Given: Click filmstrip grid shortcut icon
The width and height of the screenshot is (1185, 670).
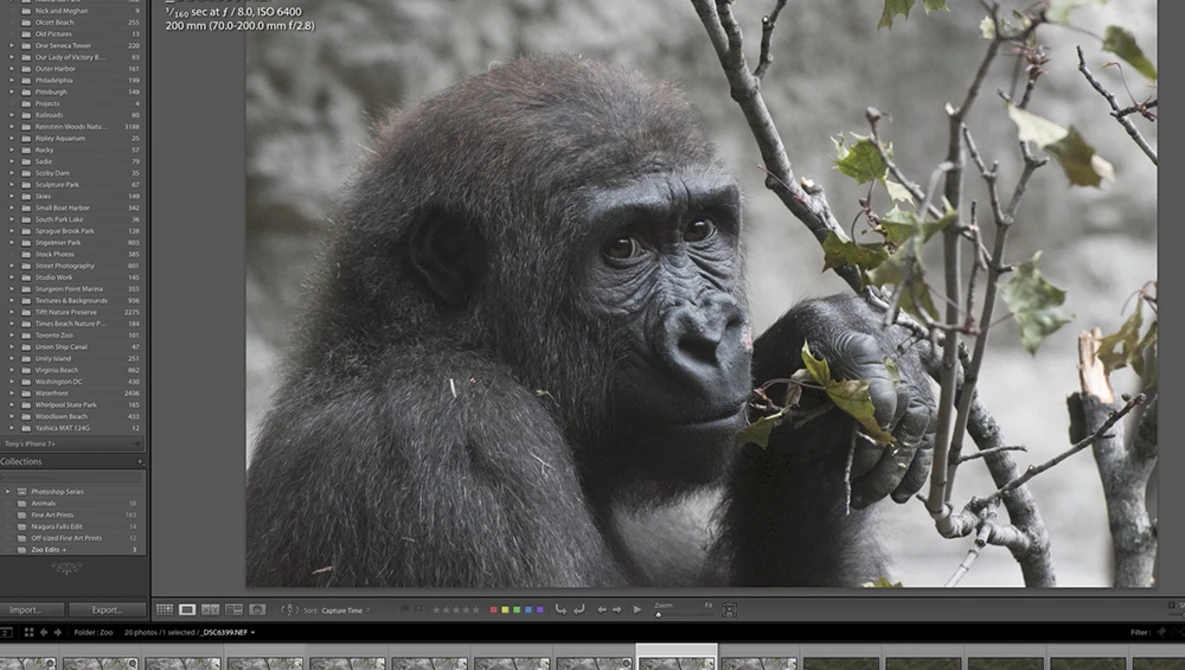Looking at the screenshot, I should coord(29,632).
